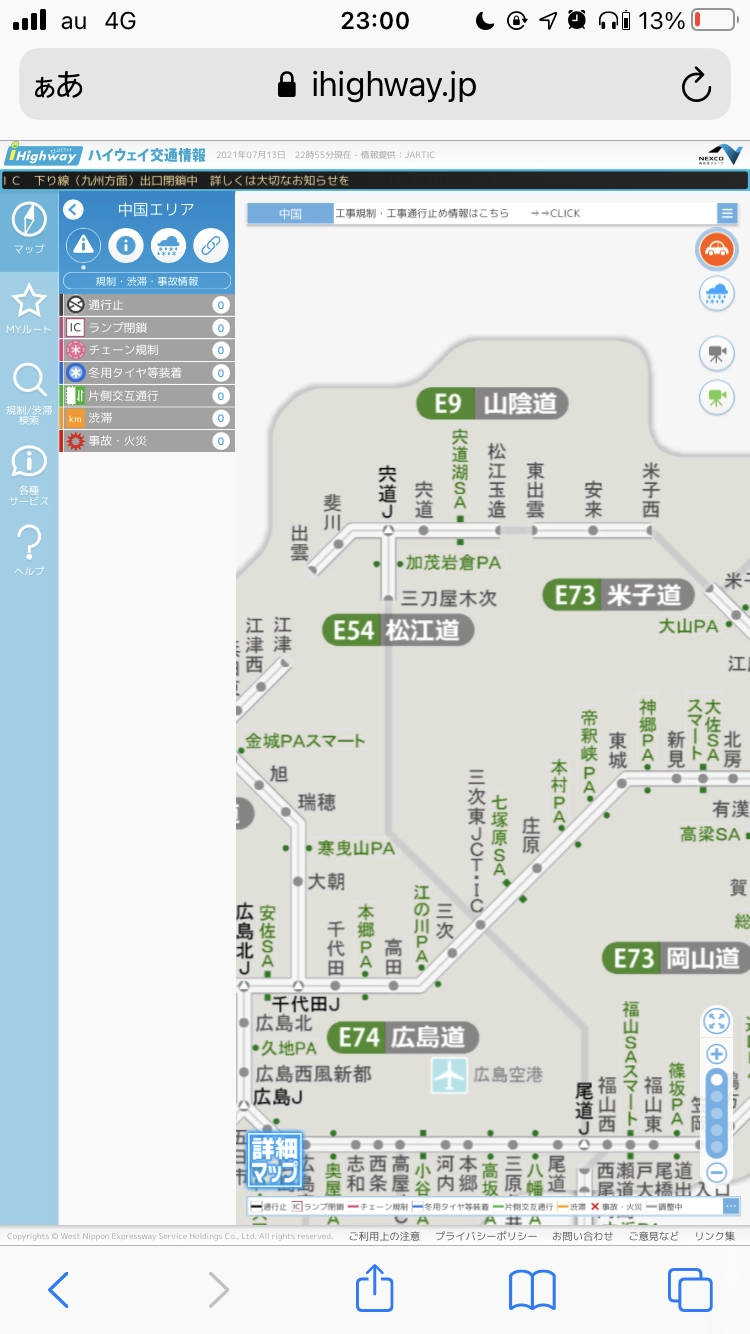
Task: Select the 事故・火災 row in the list
Action: (x=147, y=441)
